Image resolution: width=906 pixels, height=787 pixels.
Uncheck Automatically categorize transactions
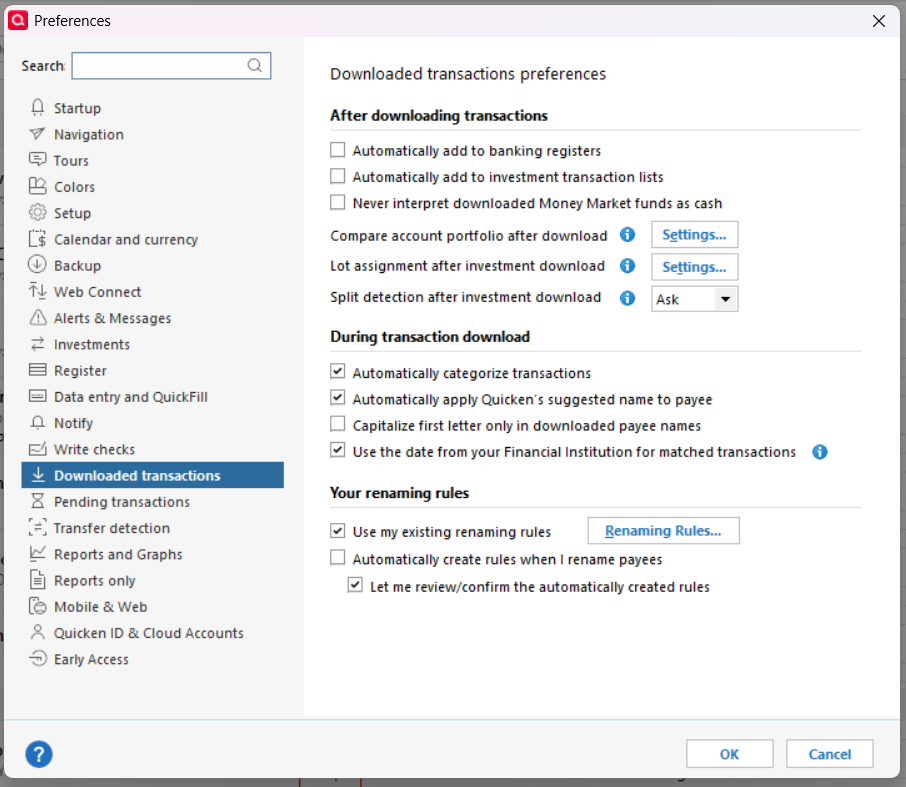tap(337, 371)
